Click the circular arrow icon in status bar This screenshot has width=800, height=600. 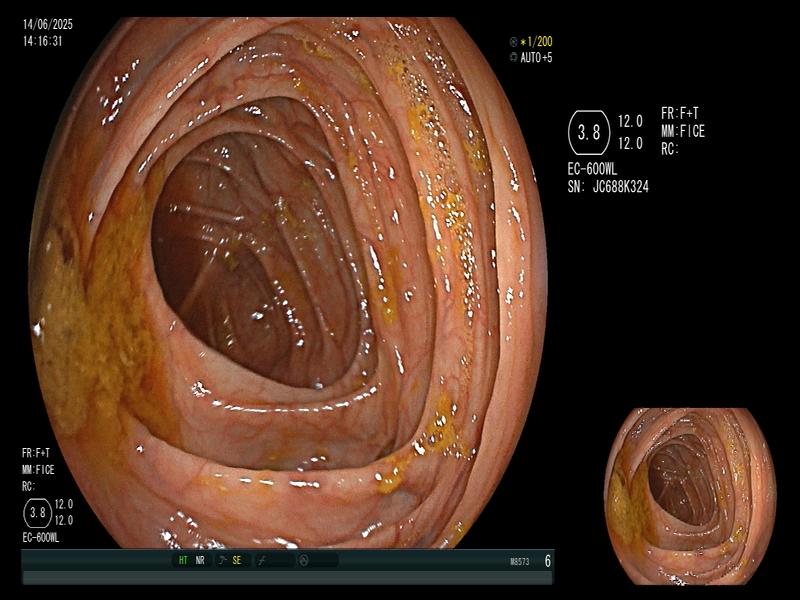(304, 561)
